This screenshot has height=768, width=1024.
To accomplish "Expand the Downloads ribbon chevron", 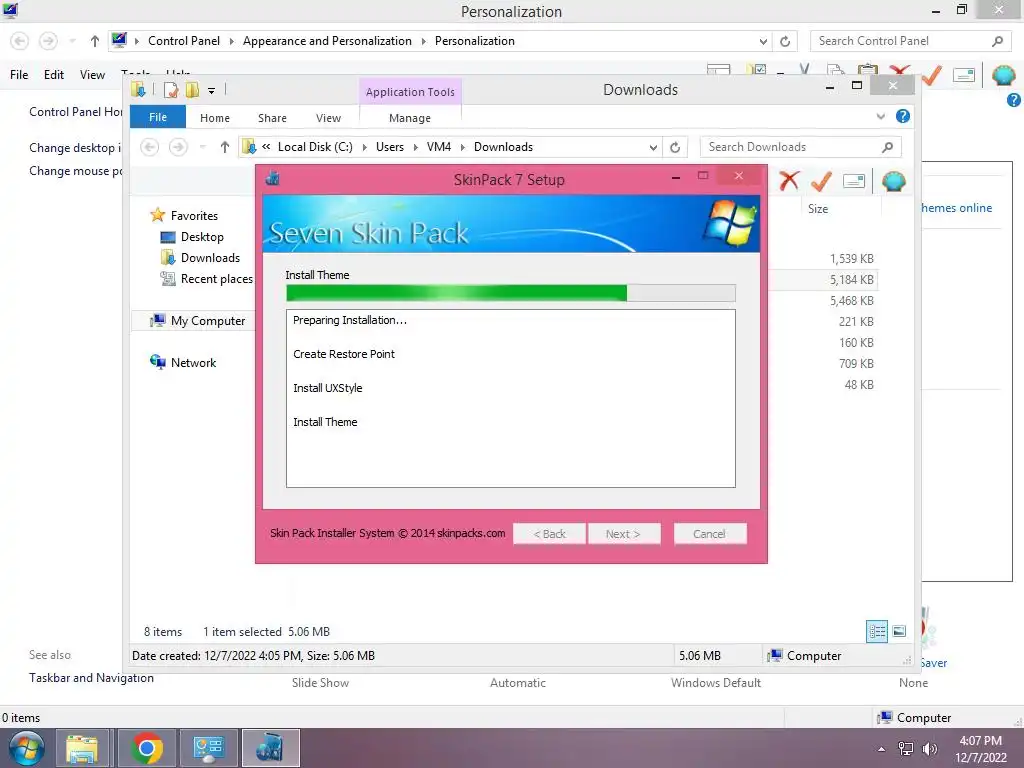I will tap(880, 116).
